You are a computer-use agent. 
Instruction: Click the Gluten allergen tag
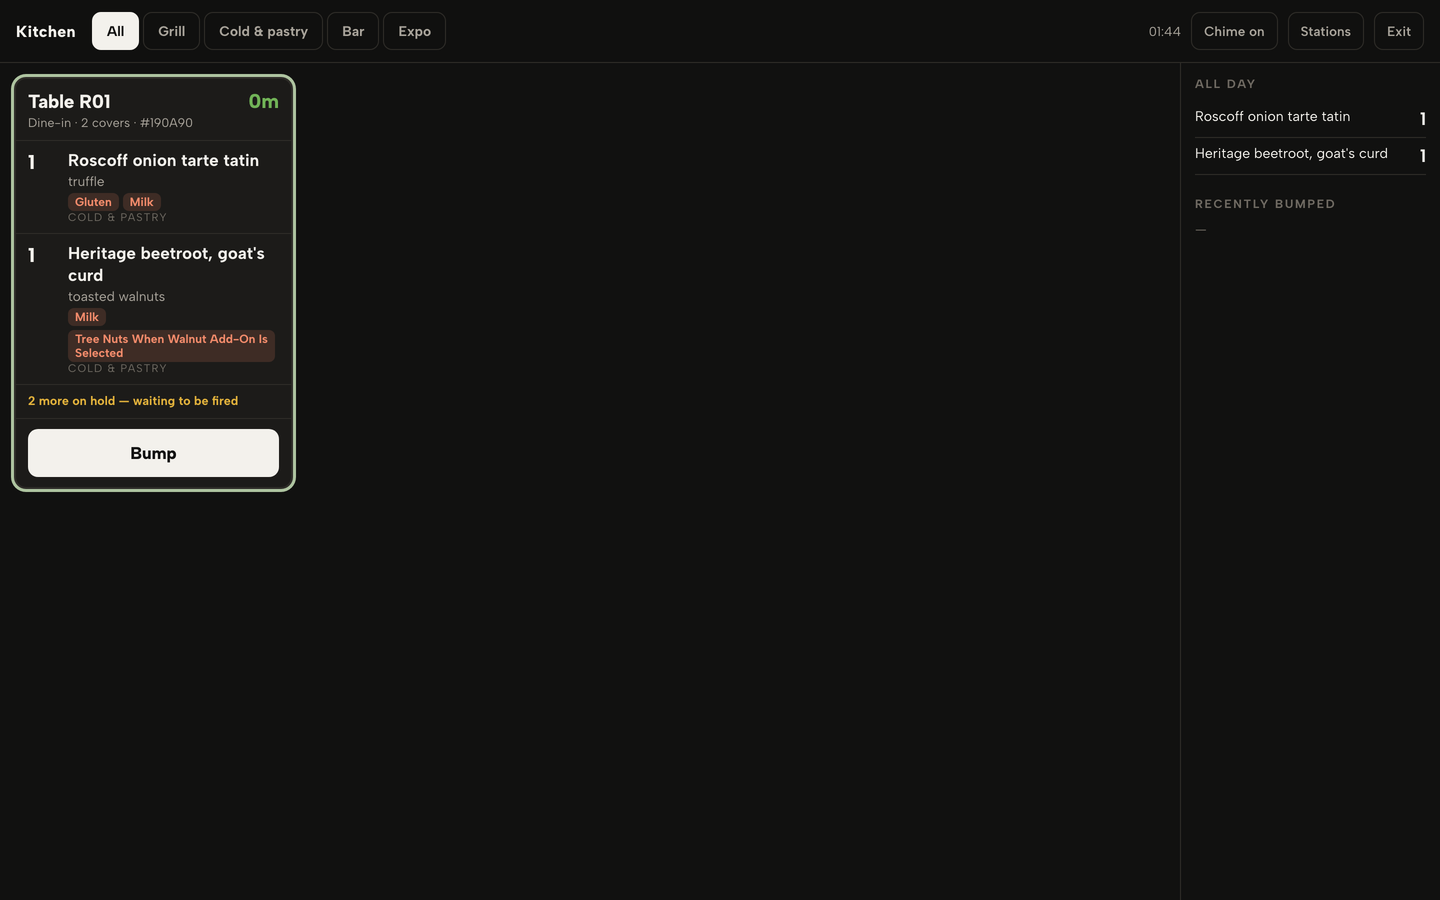(93, 202)
